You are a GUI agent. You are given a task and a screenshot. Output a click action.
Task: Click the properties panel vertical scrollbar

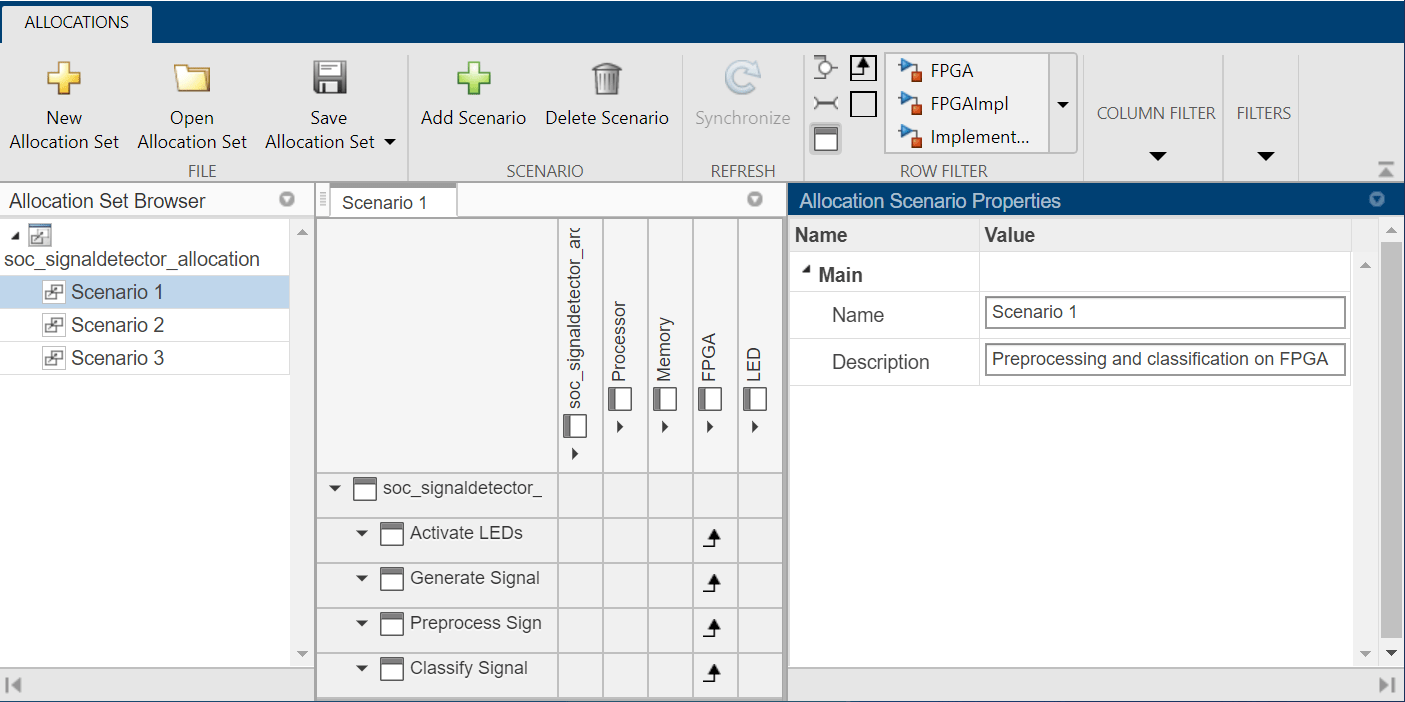click(1390, 440)
